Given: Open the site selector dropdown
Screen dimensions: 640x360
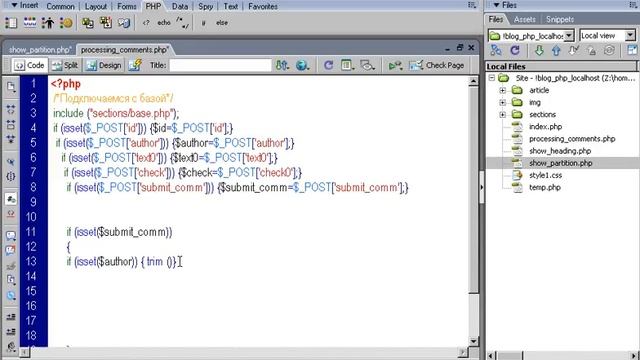Looking at the screenshot, I should tap(569, 36).
